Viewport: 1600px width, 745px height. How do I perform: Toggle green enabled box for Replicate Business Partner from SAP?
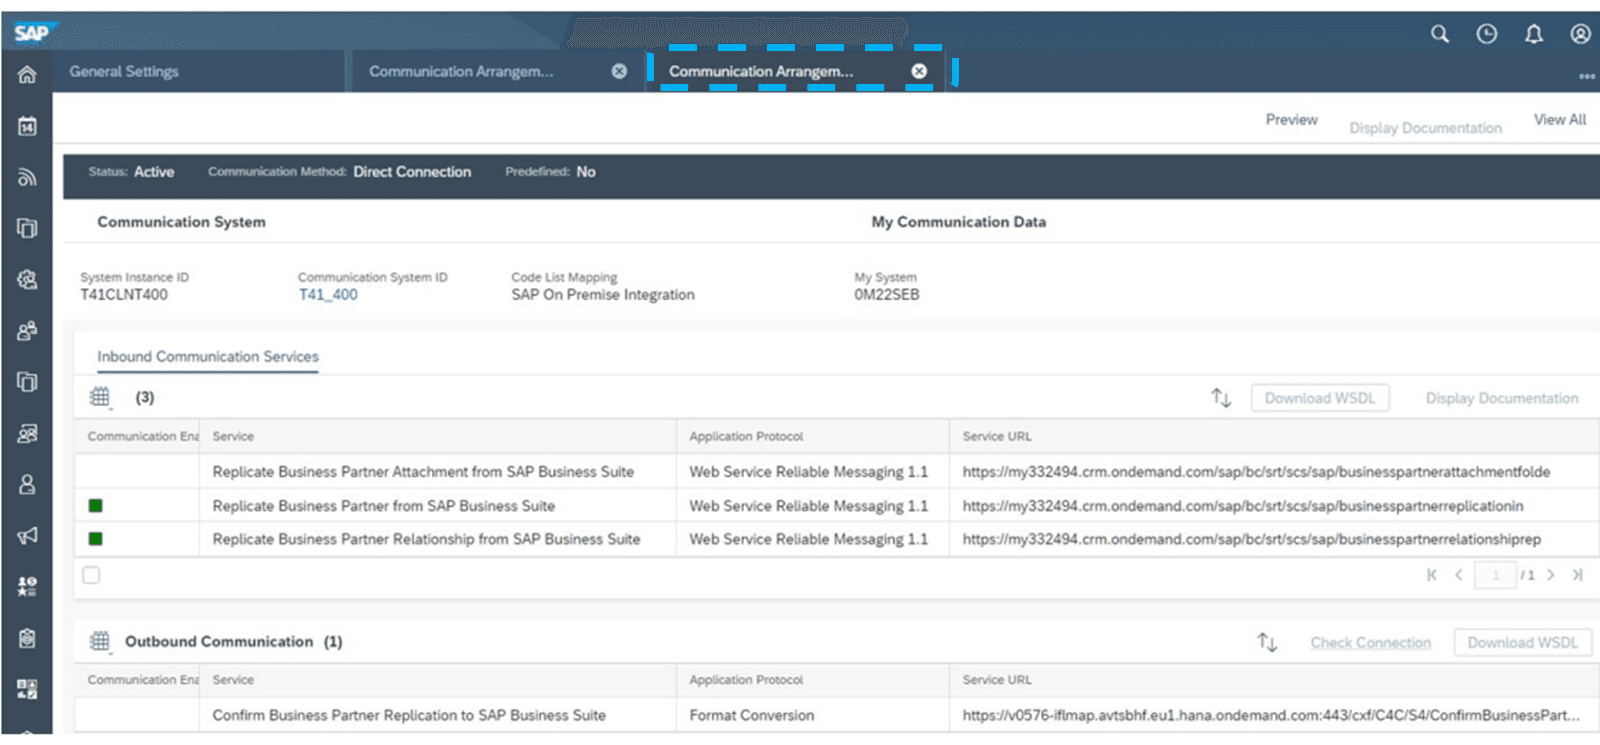96,506
